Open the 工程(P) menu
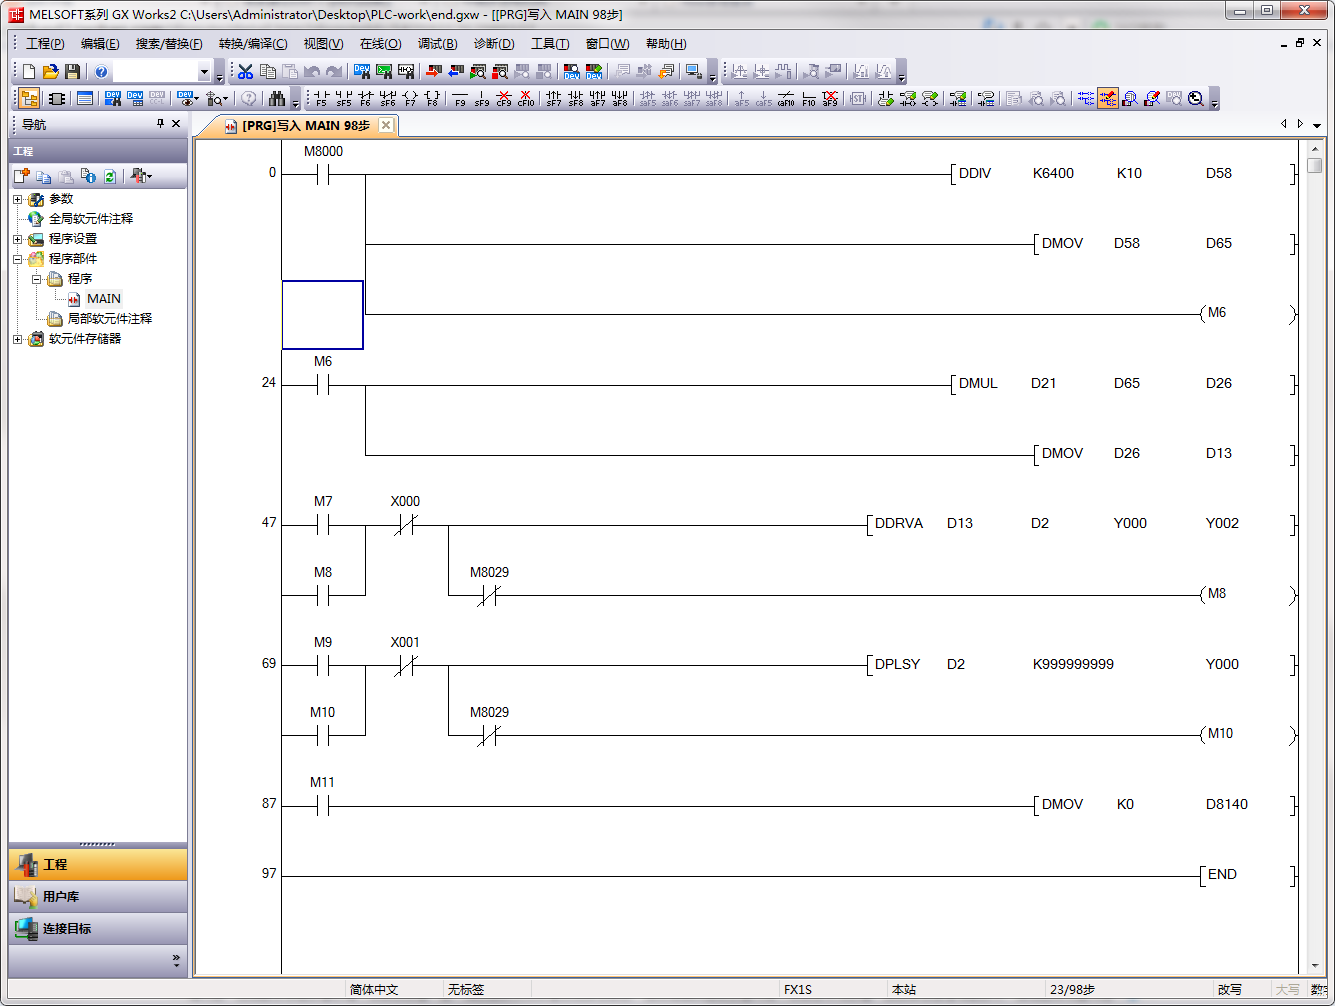 [x=45, y=44]
